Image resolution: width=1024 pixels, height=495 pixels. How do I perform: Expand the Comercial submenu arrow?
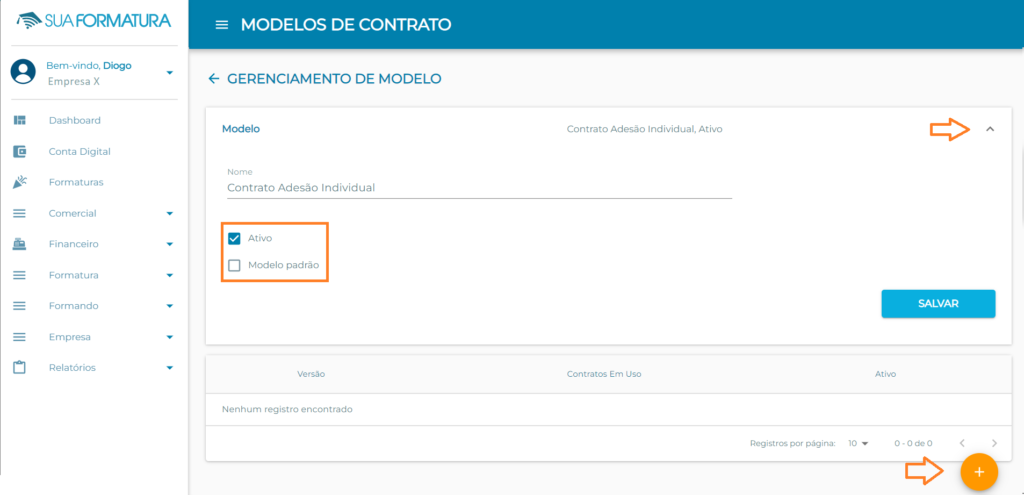(x=170, y=214)
